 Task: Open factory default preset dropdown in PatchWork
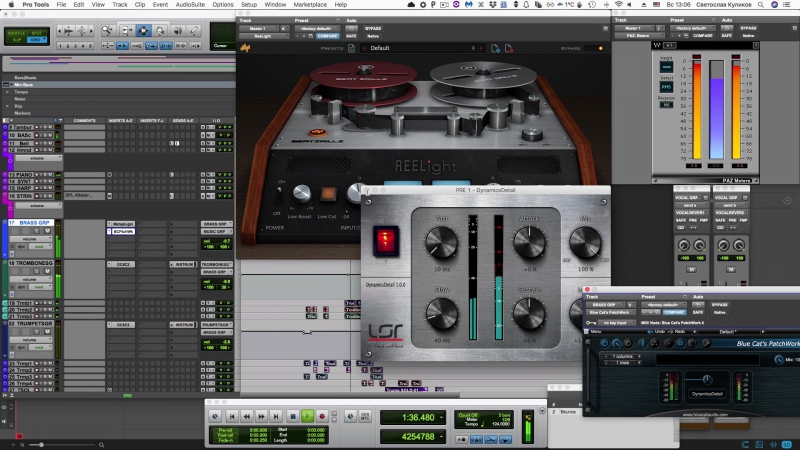click(663, 305)
